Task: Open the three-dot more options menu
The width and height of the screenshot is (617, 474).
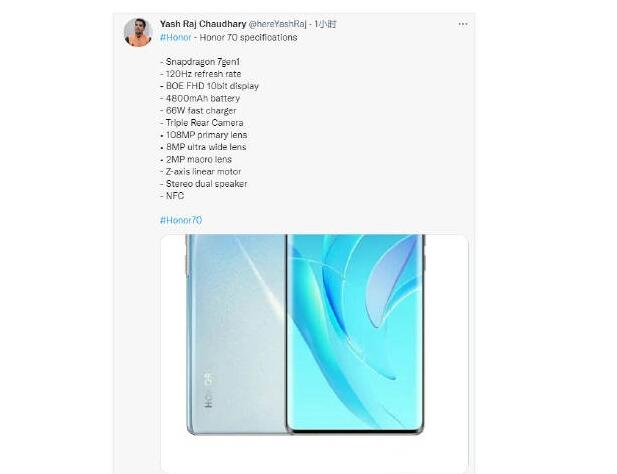Action: click(463, 24)
